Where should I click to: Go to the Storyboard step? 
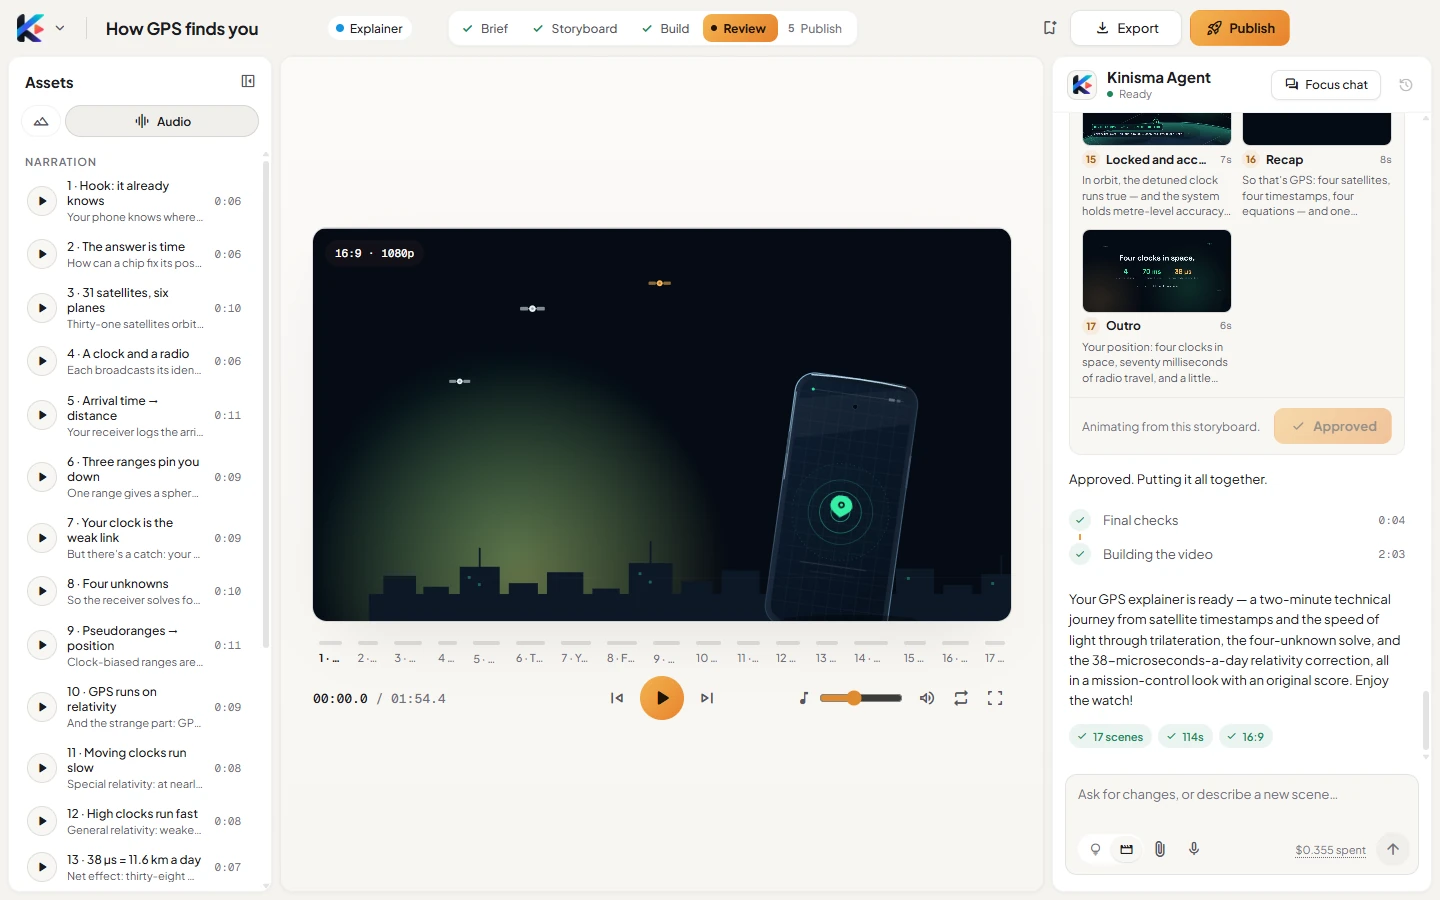tap(575, 28)
